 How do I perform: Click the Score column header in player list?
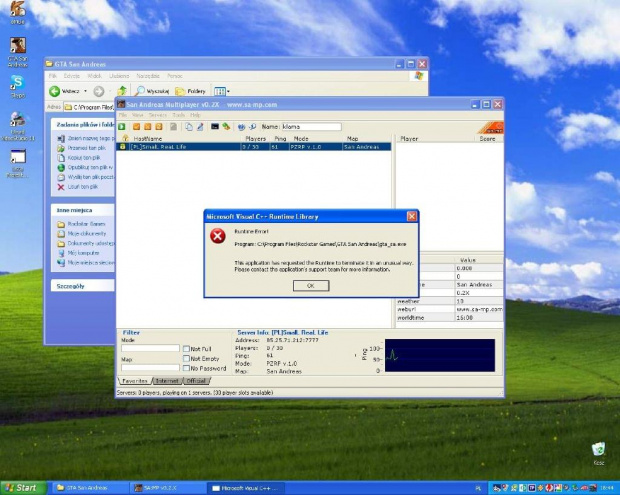(x=487, y=139)
